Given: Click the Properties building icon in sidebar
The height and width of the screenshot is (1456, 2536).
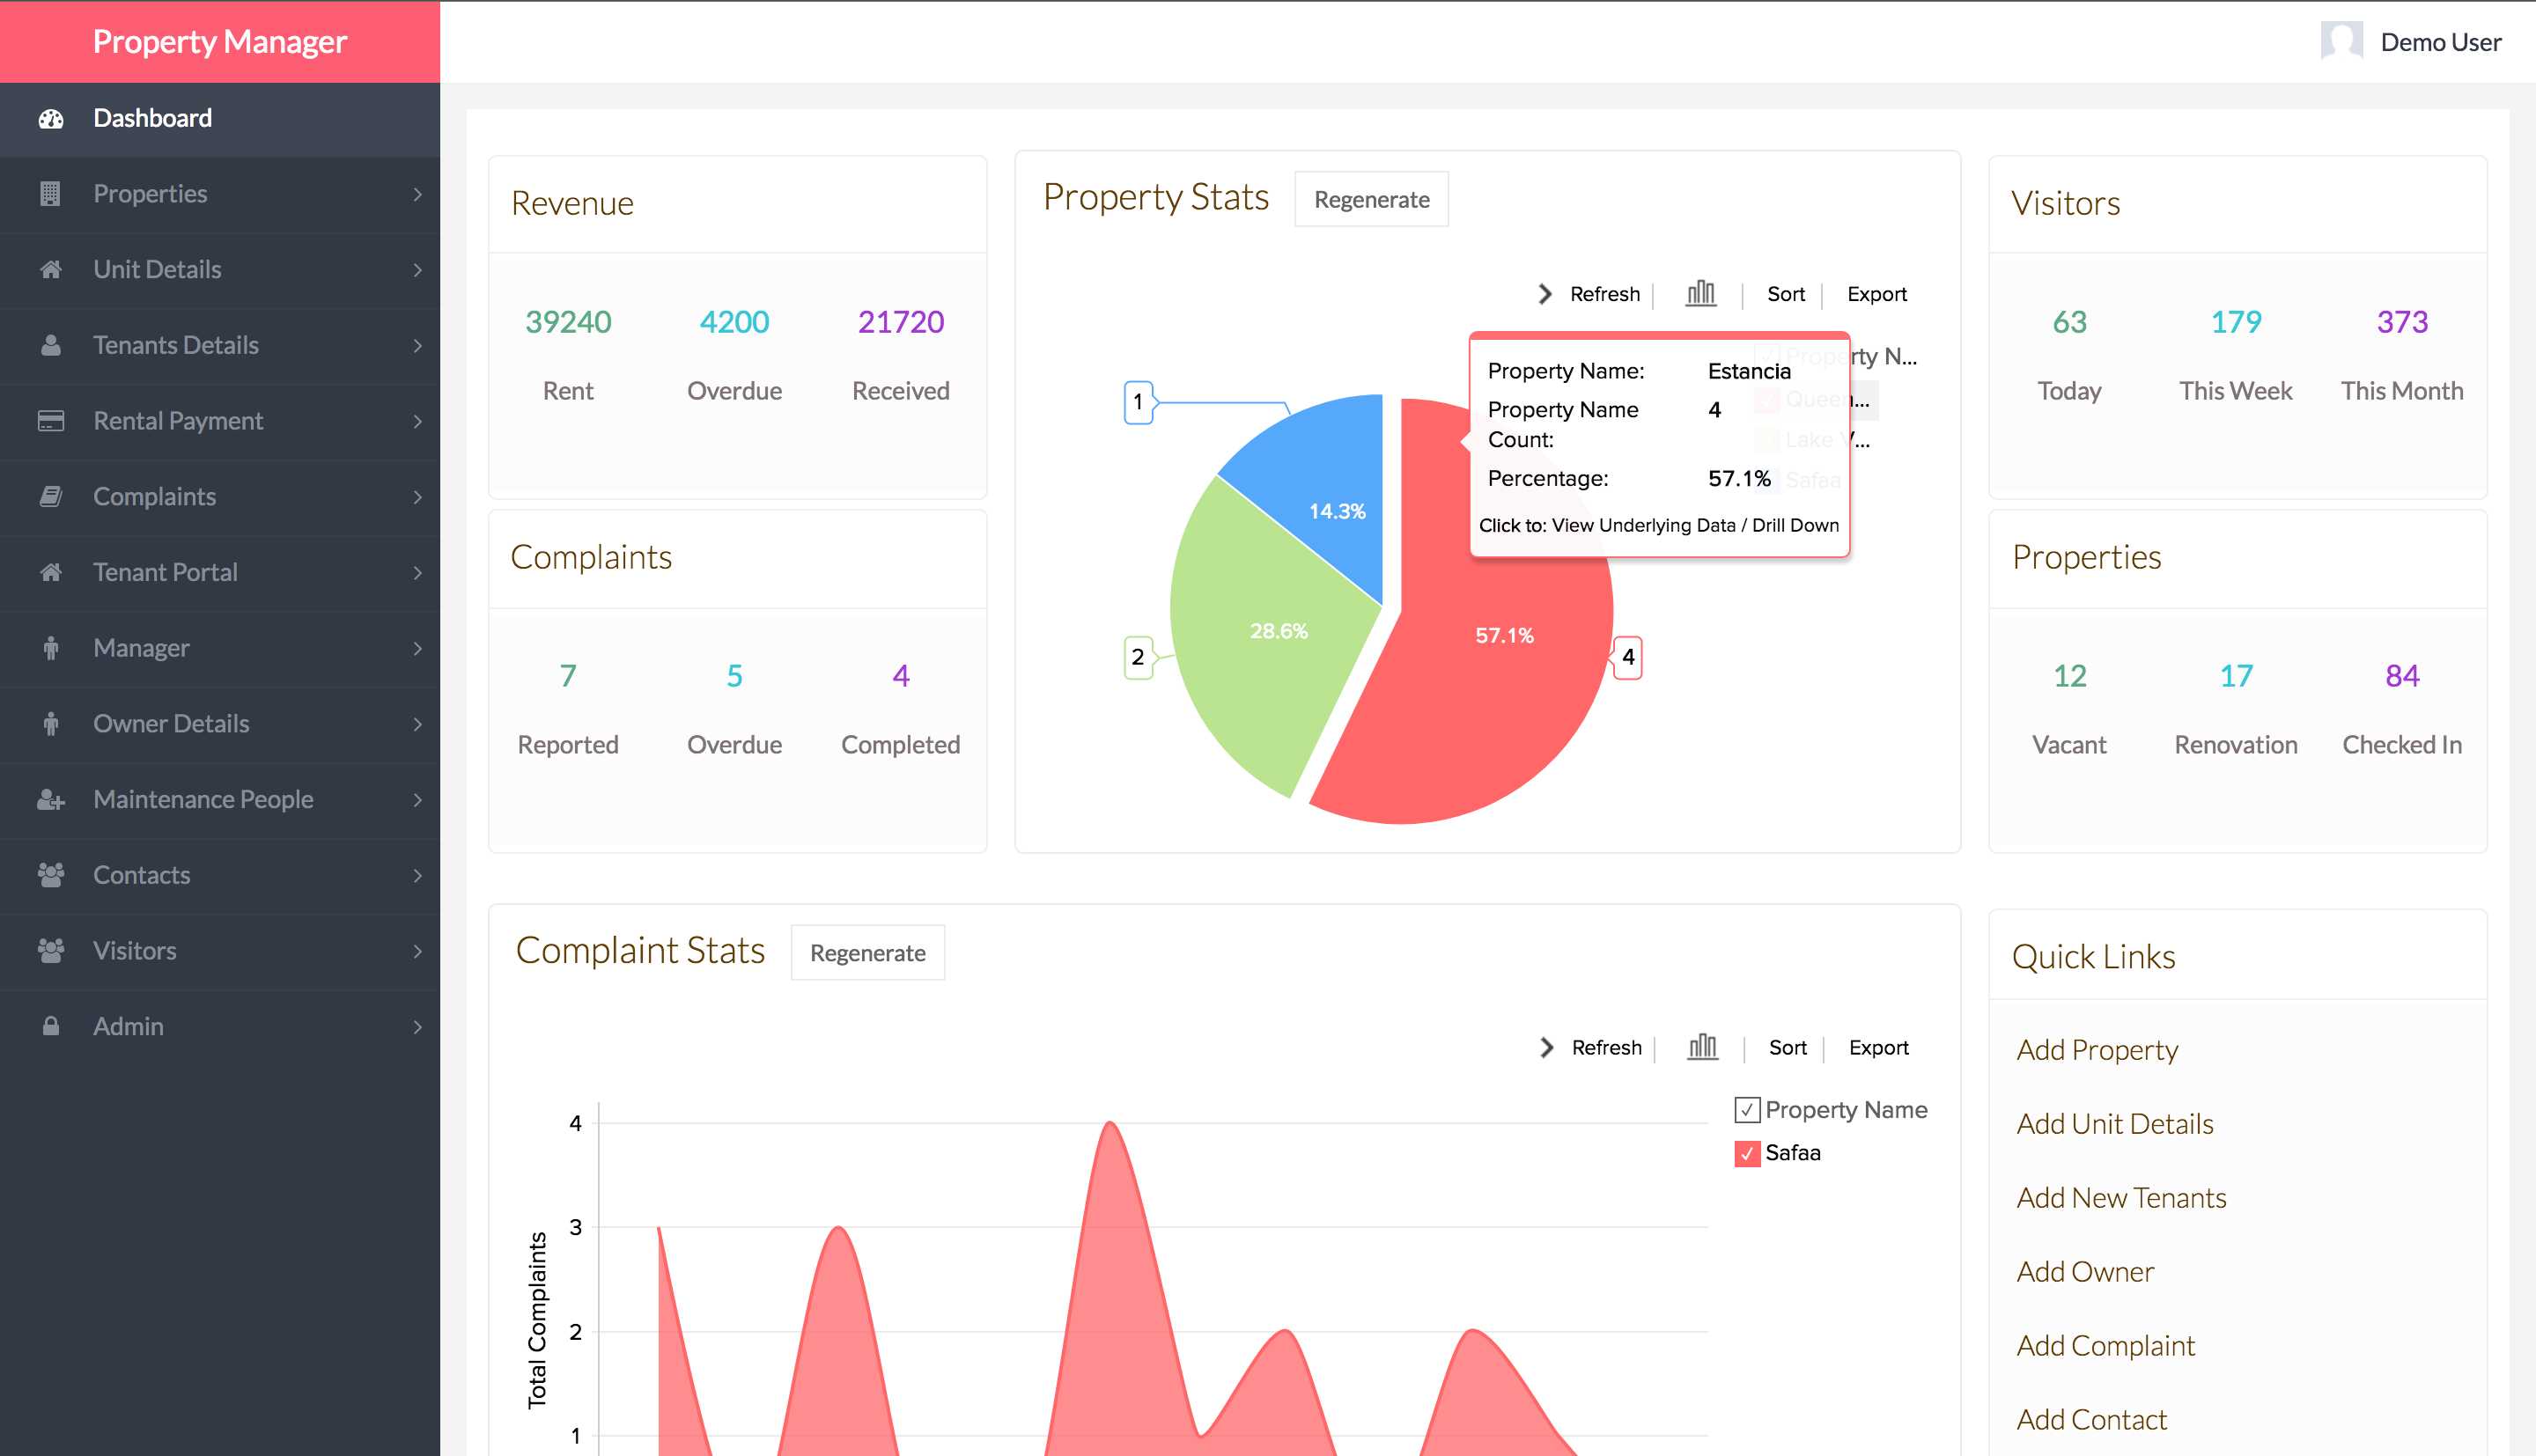Looking at the screenshot, I should point(50,194).
